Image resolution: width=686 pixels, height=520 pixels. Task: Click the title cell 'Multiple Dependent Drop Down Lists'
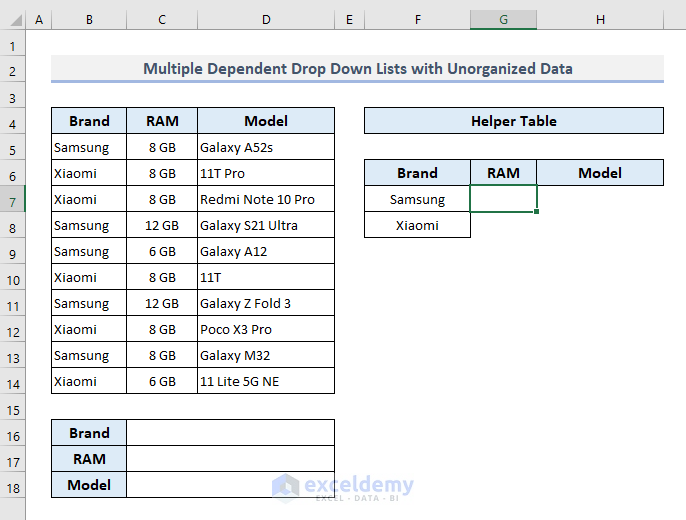coord(357,69)
